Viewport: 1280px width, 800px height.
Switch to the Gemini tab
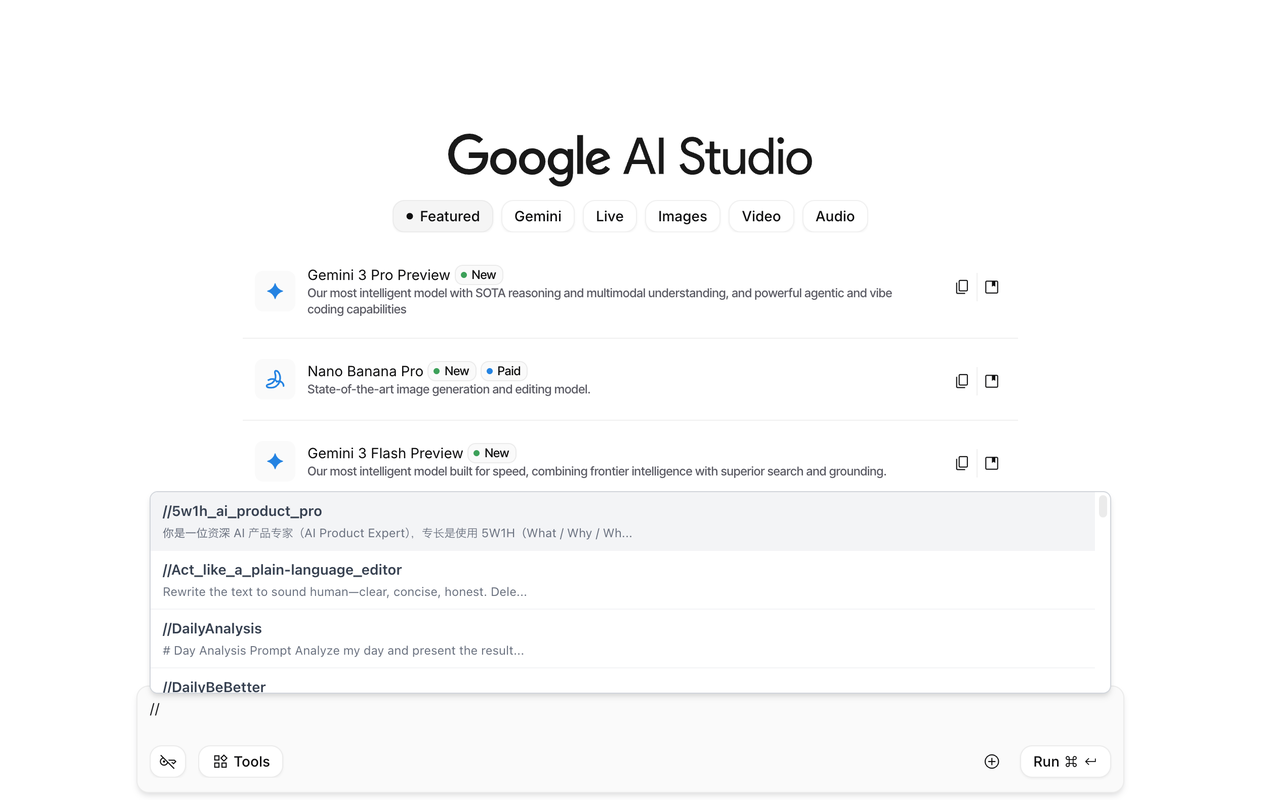pyautogui.click(x=537, y=216)
